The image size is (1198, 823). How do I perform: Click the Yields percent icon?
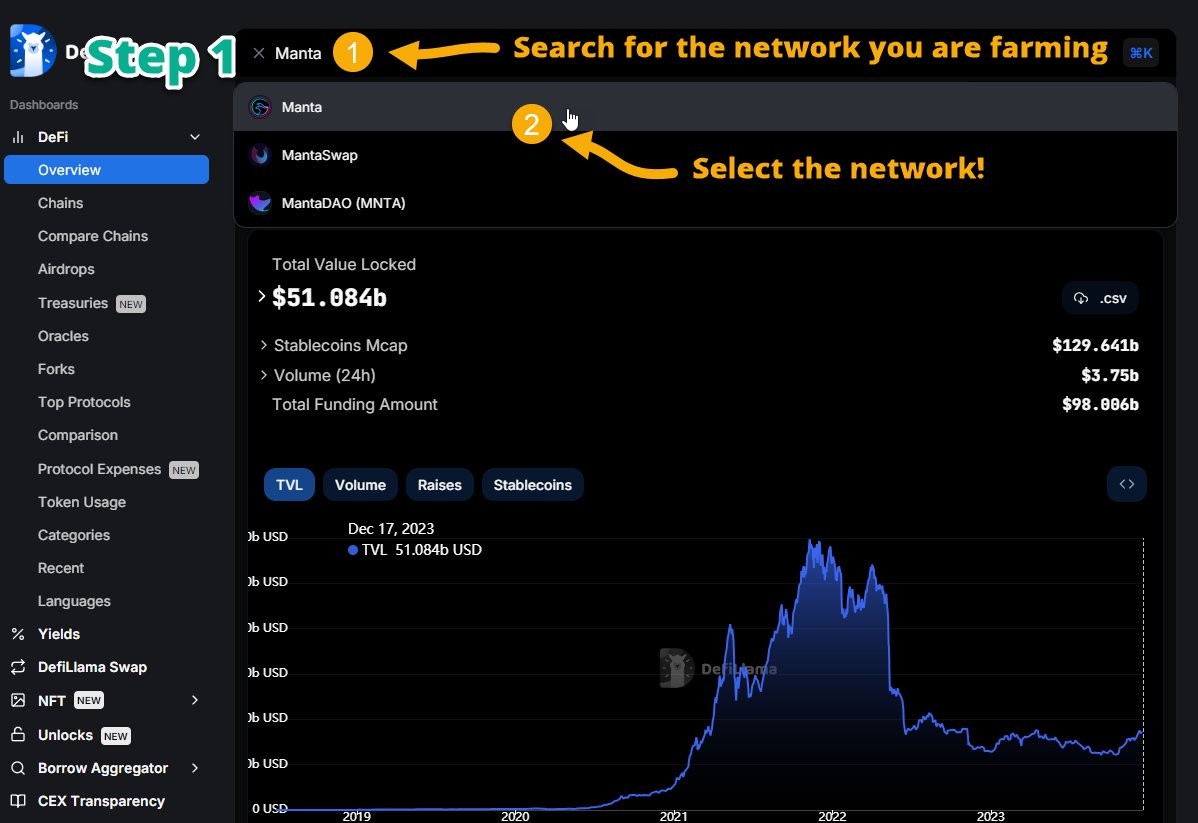click(x=18, y=634)
